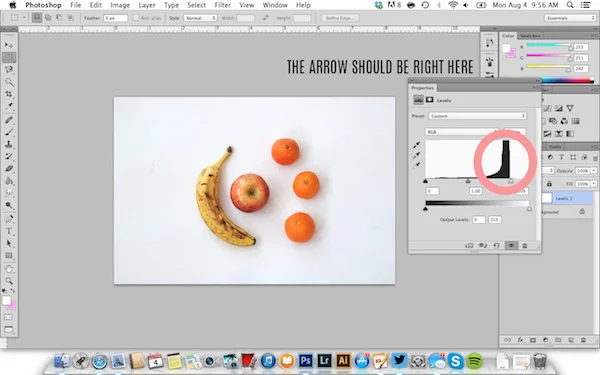Enable the Anti-alias checkbox
The image size is (600, 375).
point(135,18)
